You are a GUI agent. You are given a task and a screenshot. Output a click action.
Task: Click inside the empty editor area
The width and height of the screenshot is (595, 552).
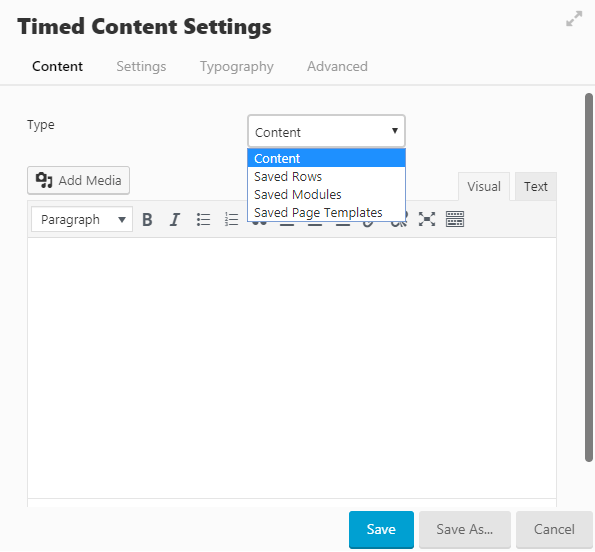coord(292,368)
